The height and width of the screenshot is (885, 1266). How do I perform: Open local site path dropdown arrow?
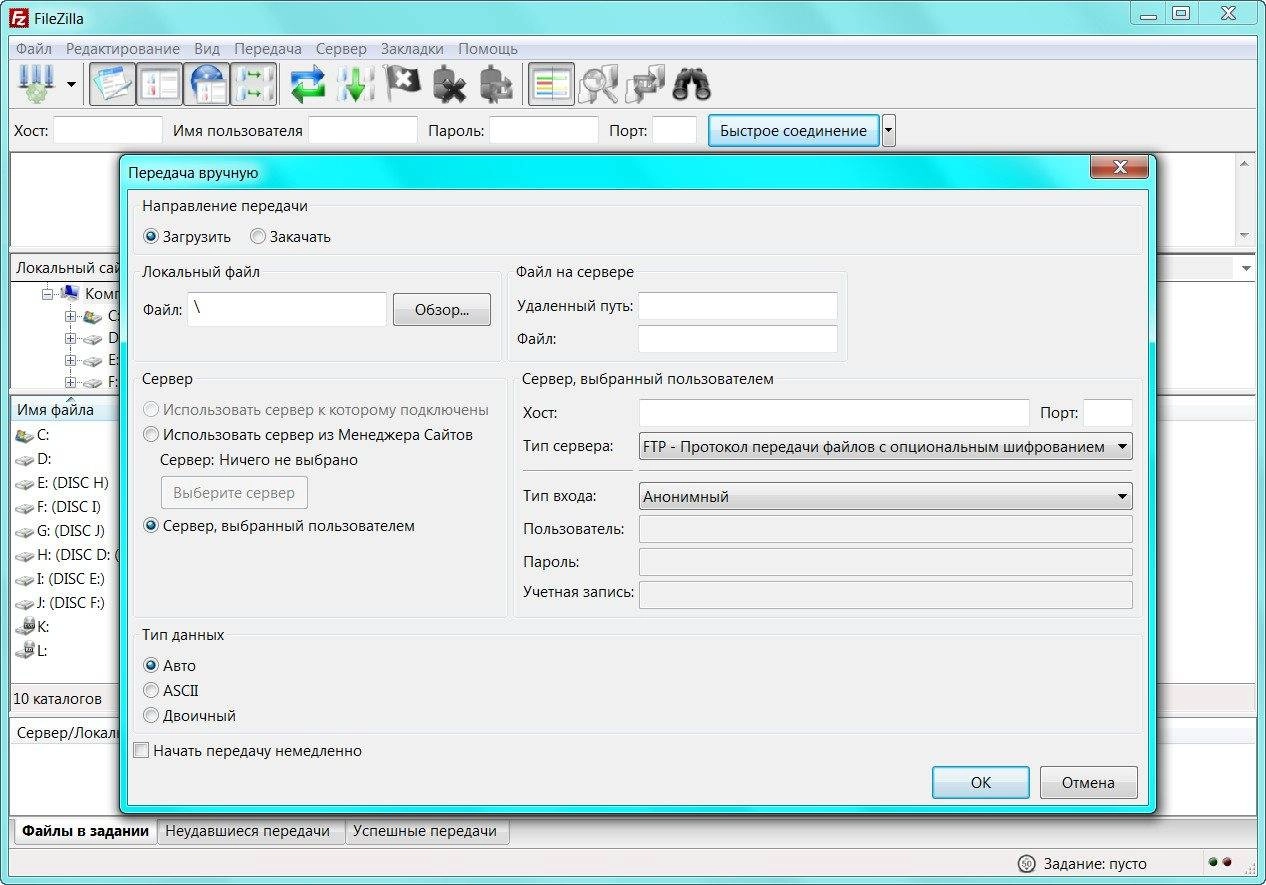(1246, 268)
